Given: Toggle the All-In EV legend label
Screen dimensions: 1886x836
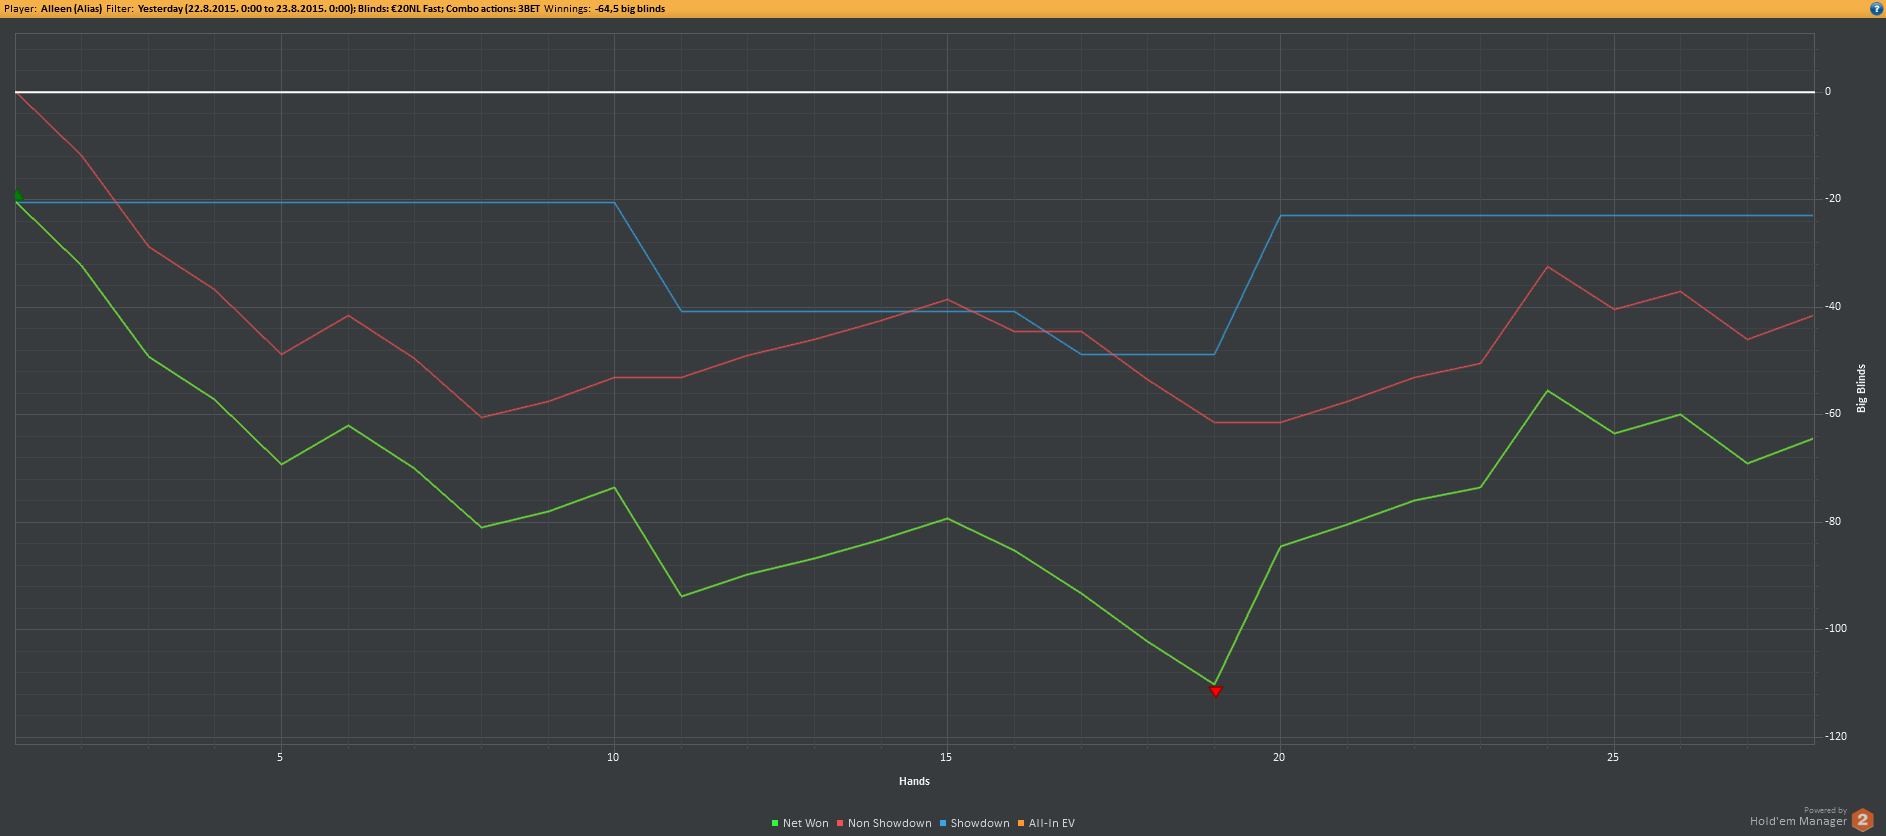Looking at the screenshot, I should (x=1052, y=823).
